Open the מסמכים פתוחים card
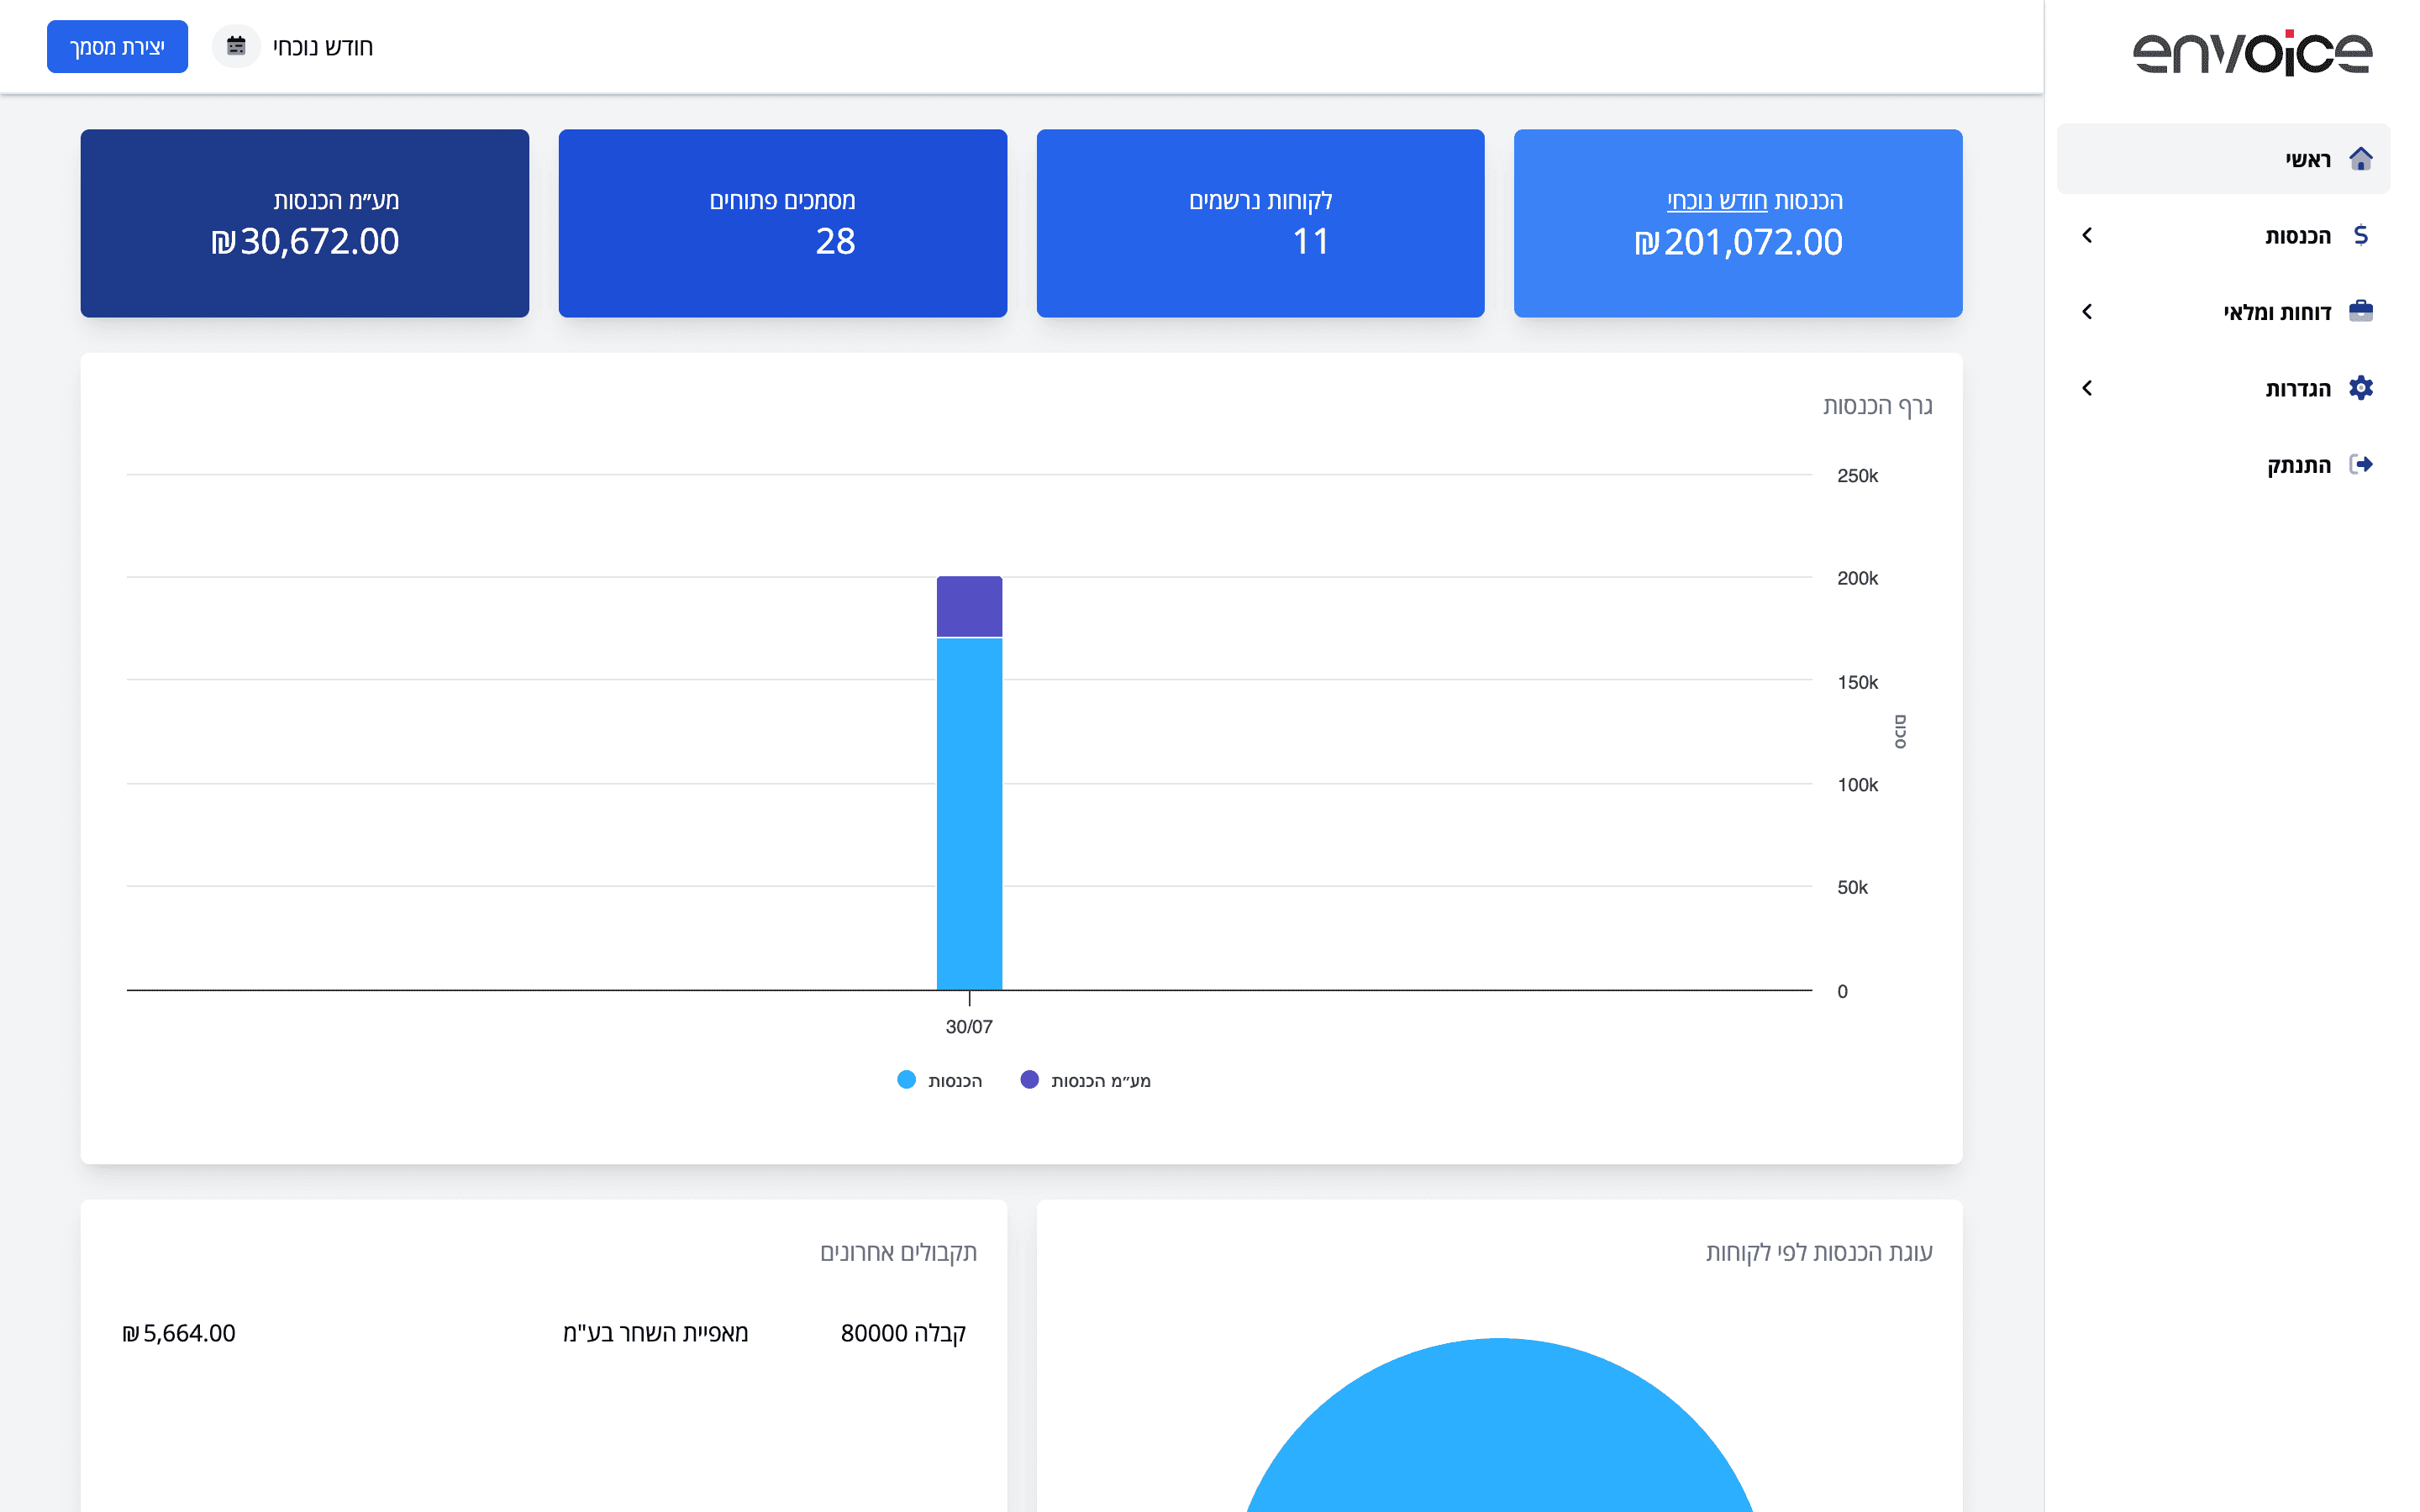This screenshot has height=1512, width=2420. pos(782,223)
